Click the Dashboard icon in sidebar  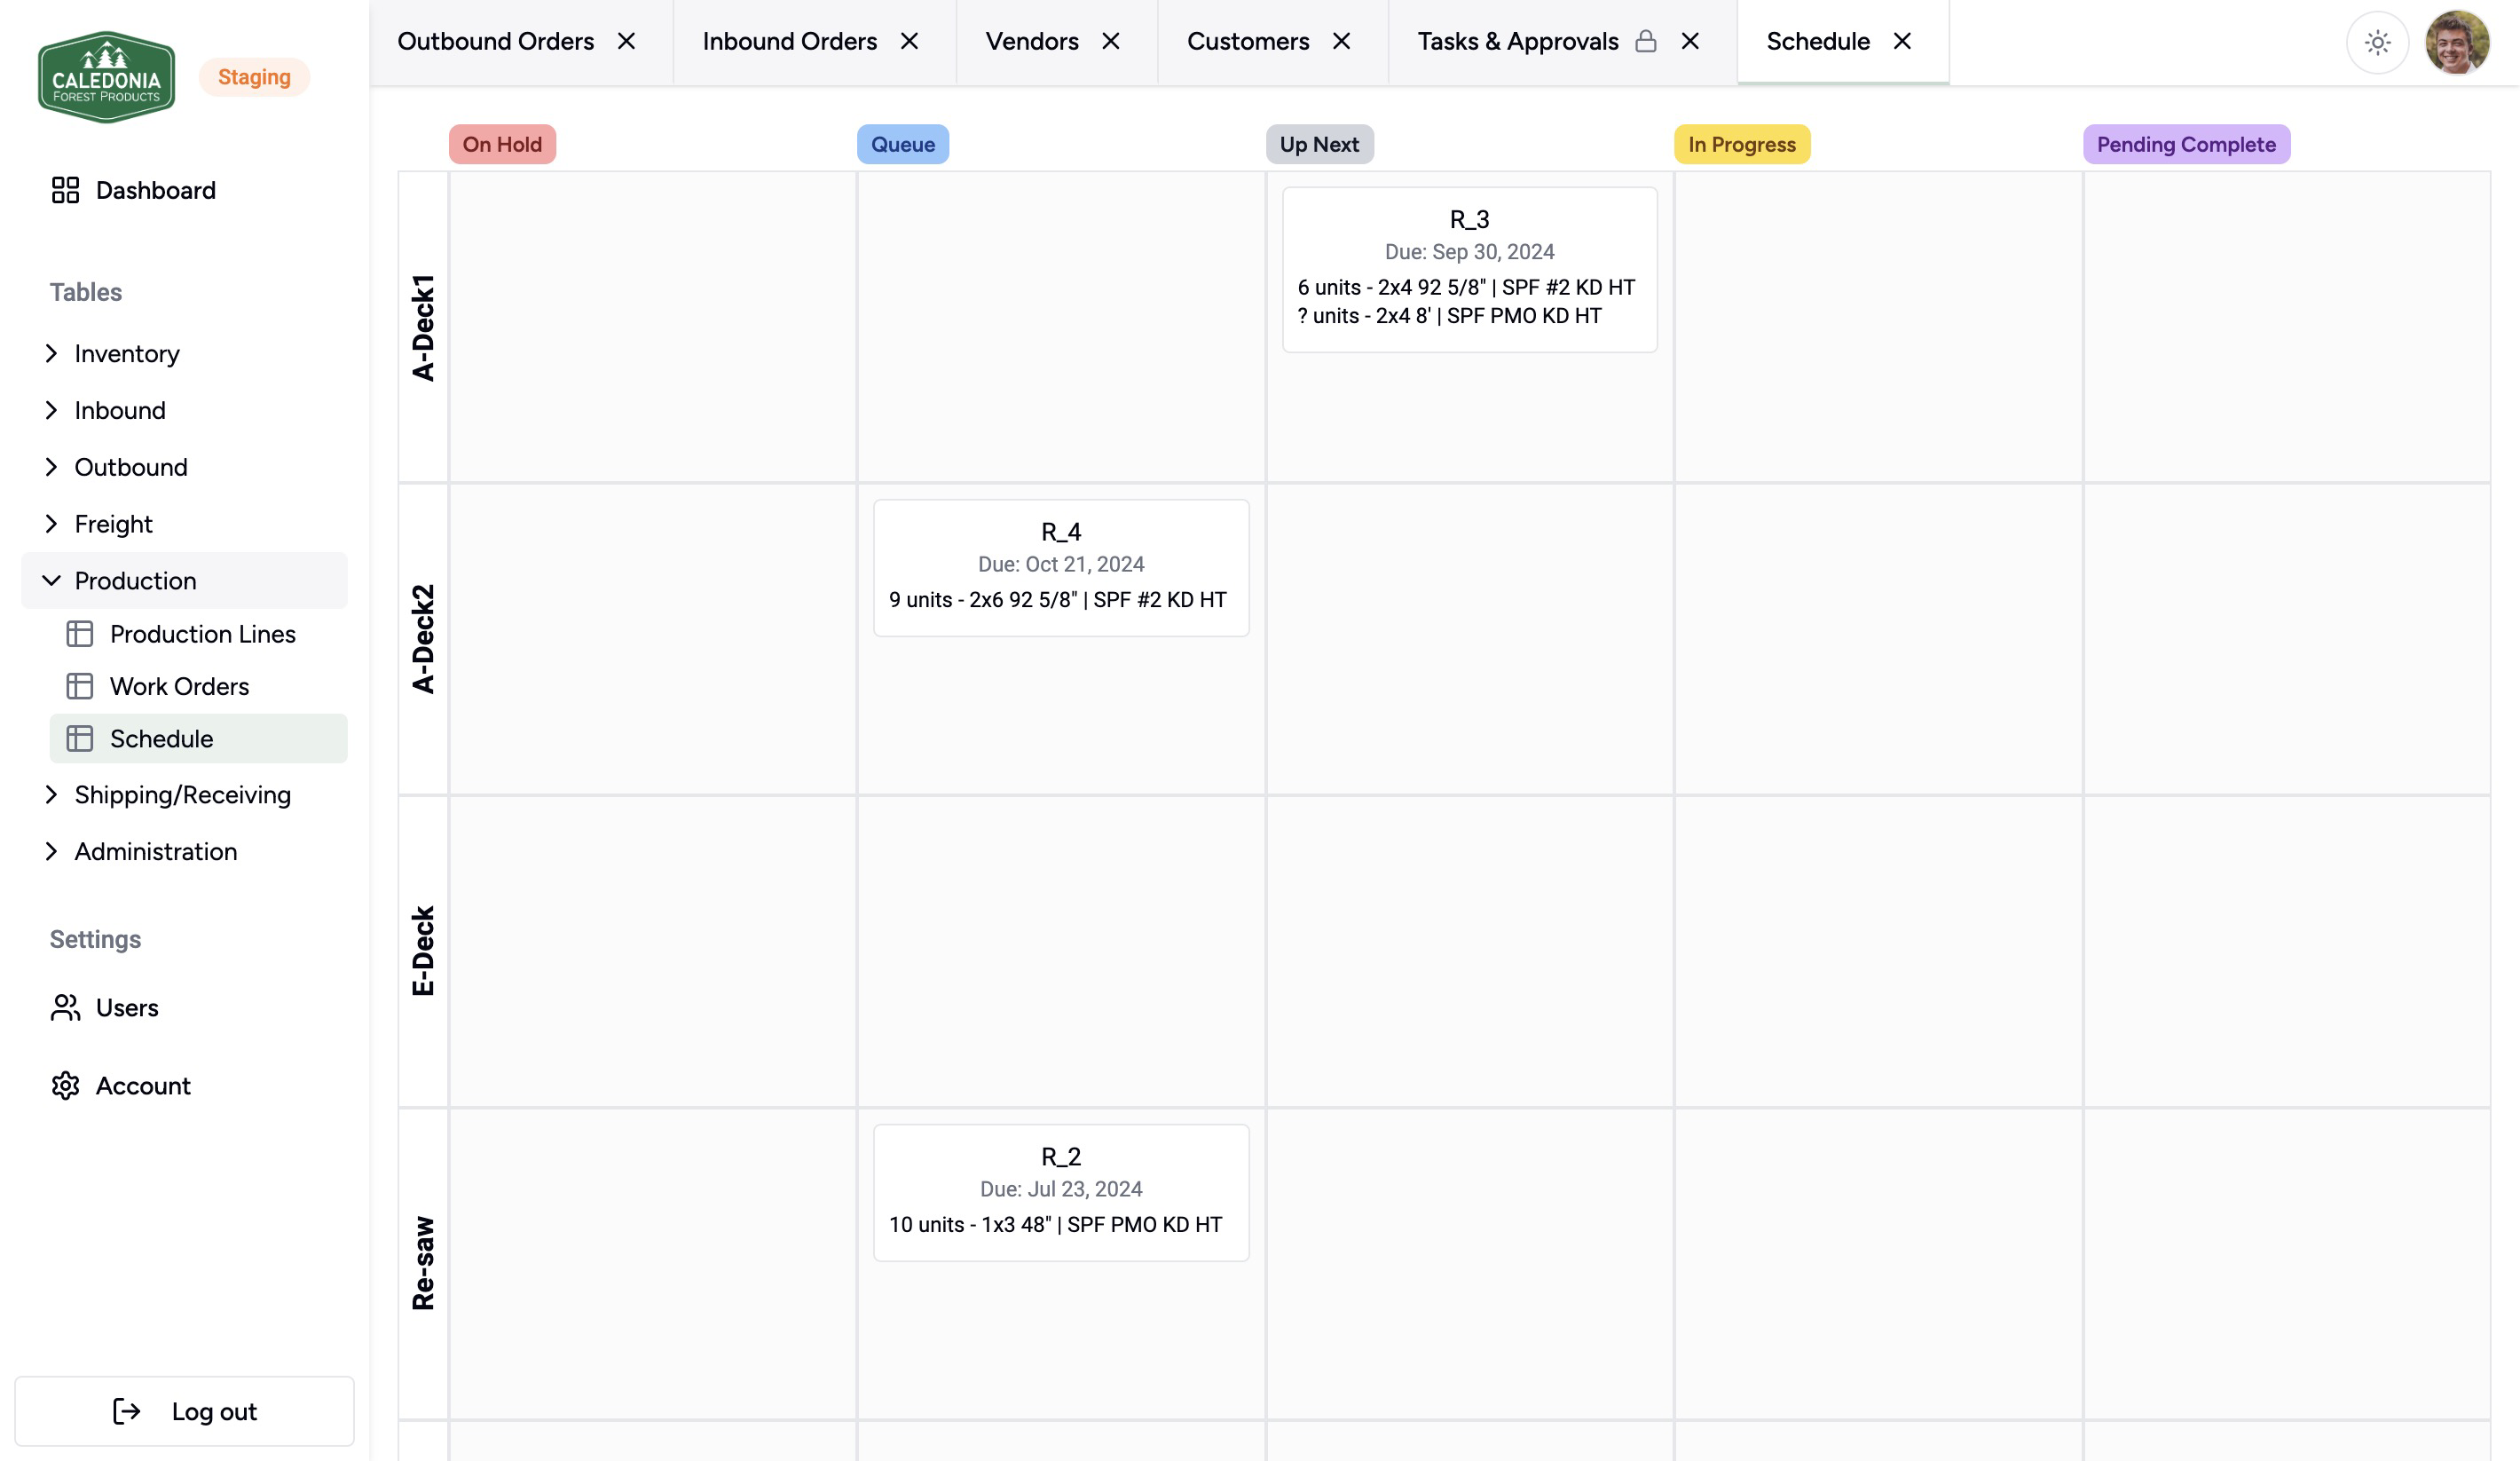64,190
